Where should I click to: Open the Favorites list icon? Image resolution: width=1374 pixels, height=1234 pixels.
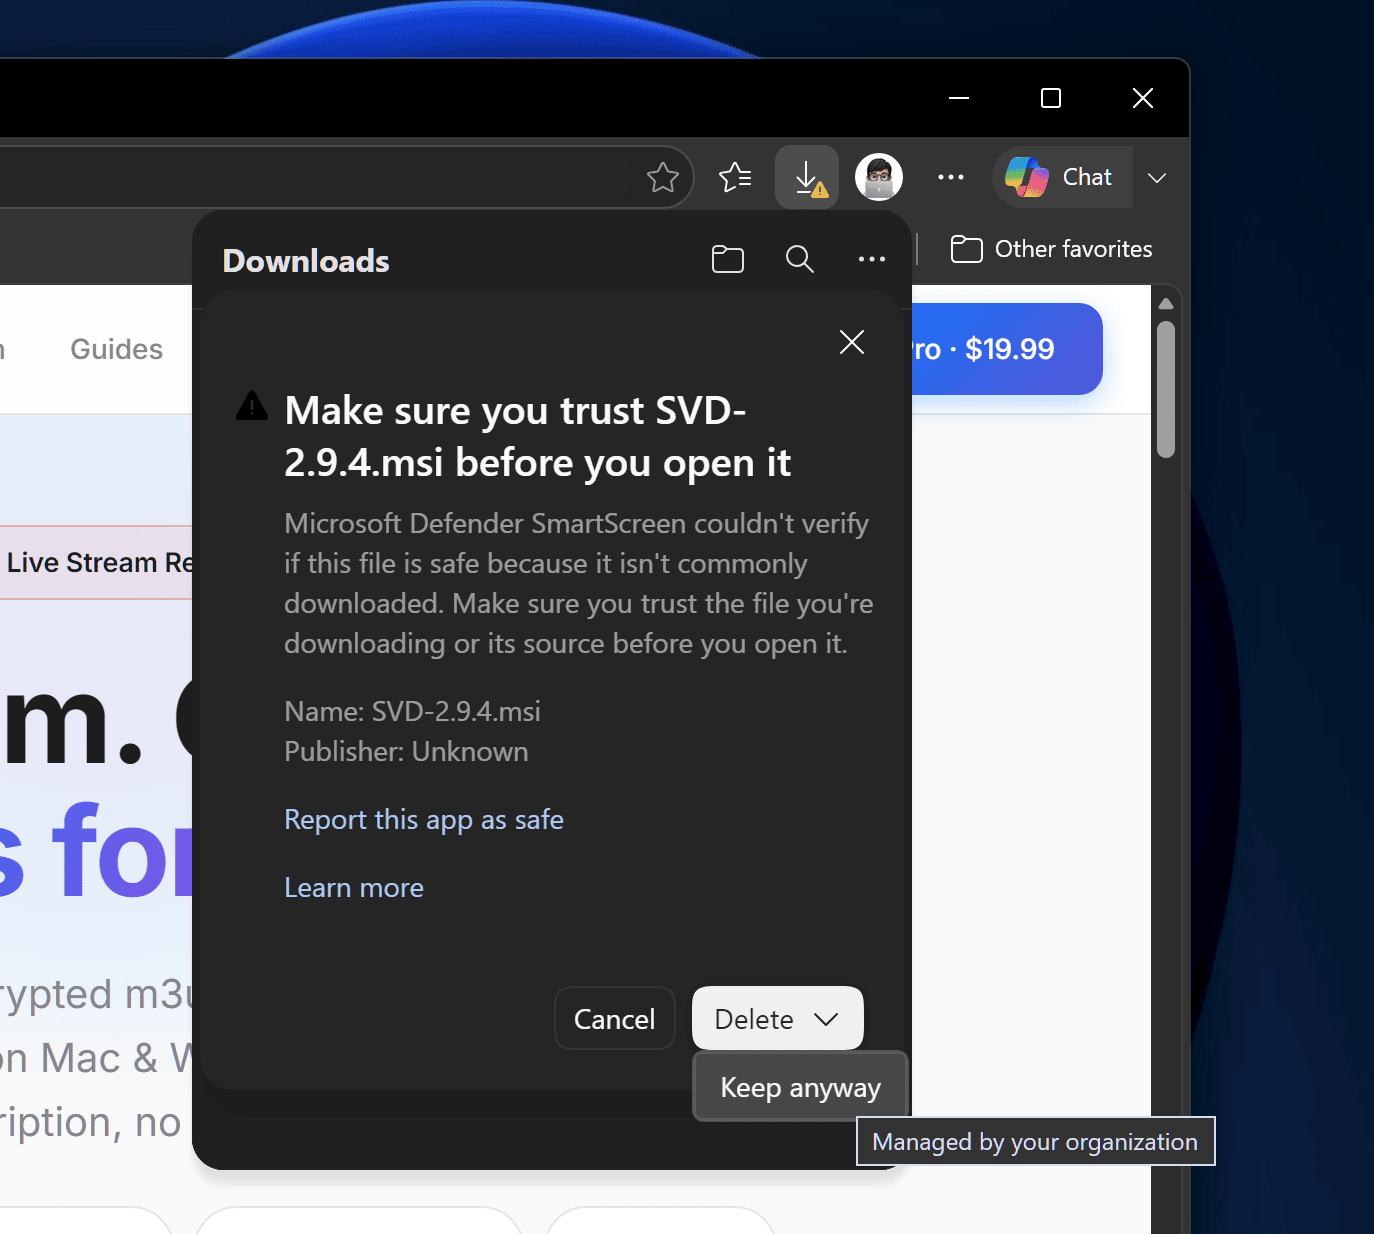[735, 178]
